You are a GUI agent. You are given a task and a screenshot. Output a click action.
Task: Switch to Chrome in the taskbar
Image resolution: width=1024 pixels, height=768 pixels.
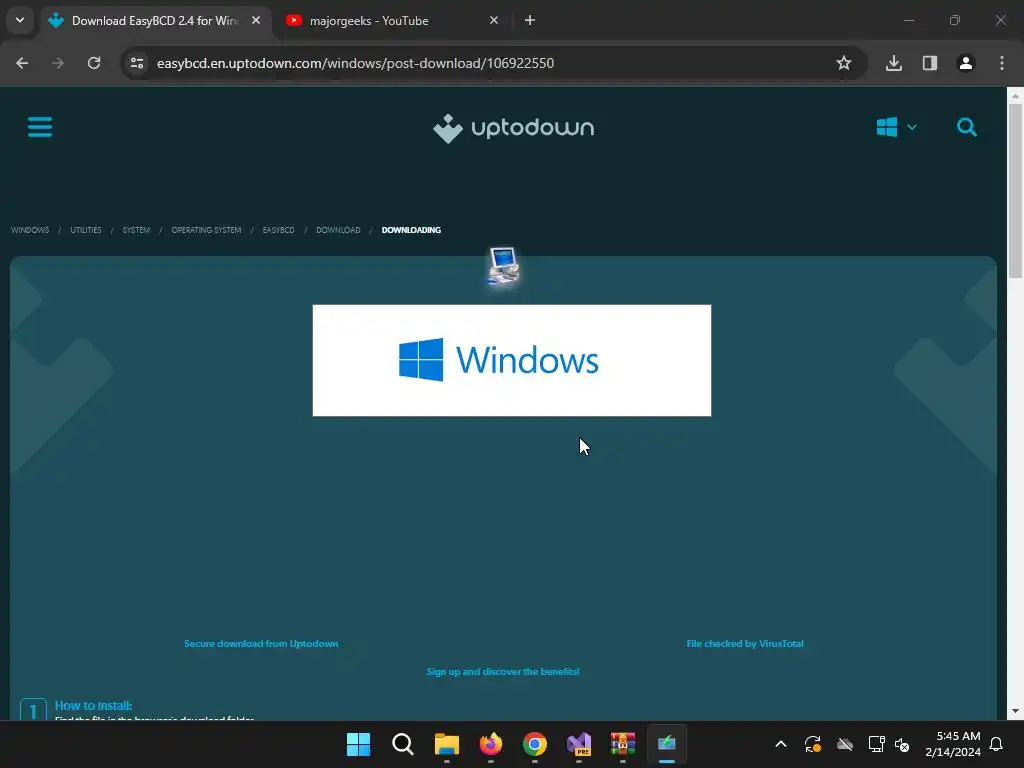click(534, 744)
